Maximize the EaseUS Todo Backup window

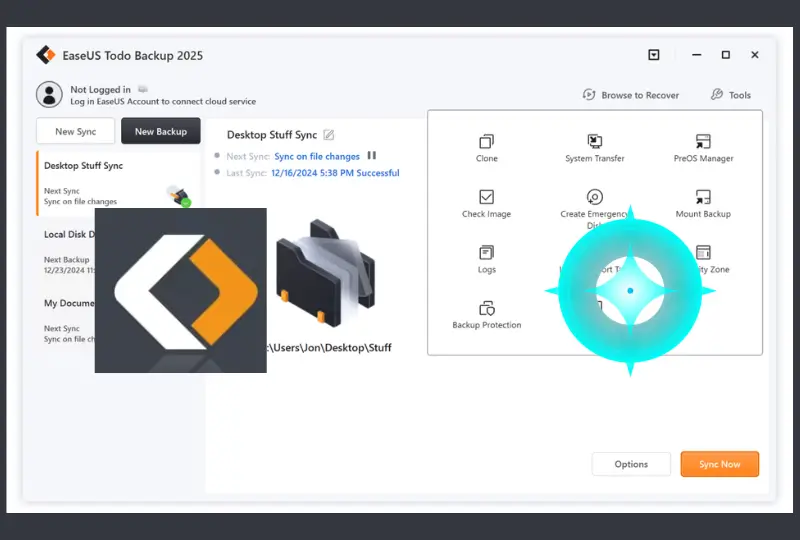(x=726, y=55)
